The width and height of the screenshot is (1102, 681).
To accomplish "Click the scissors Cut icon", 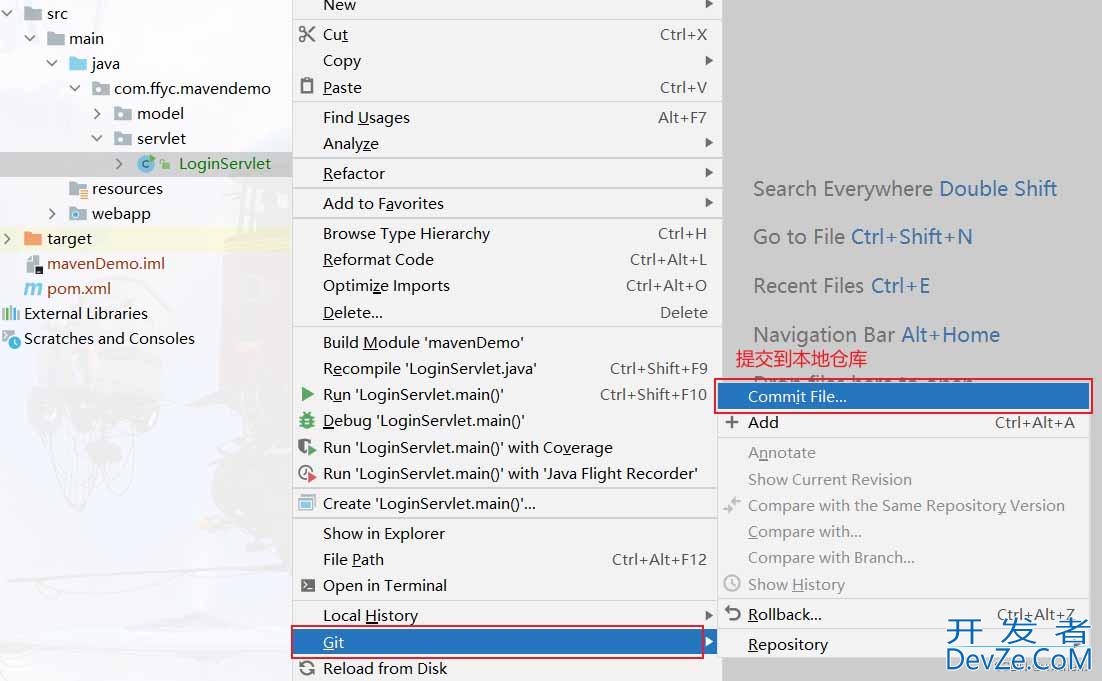I will pyautogui.click(x=307, y=34).
